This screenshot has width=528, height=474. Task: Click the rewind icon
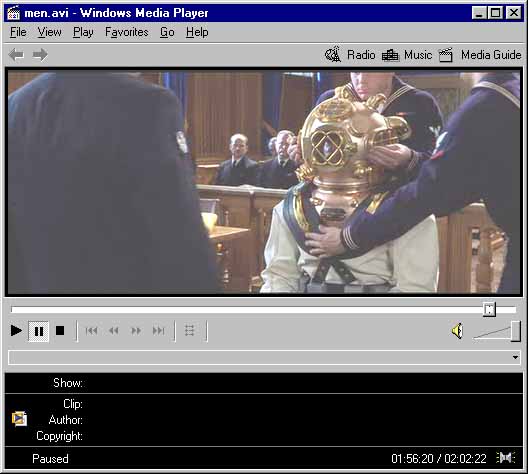point(114,331)
